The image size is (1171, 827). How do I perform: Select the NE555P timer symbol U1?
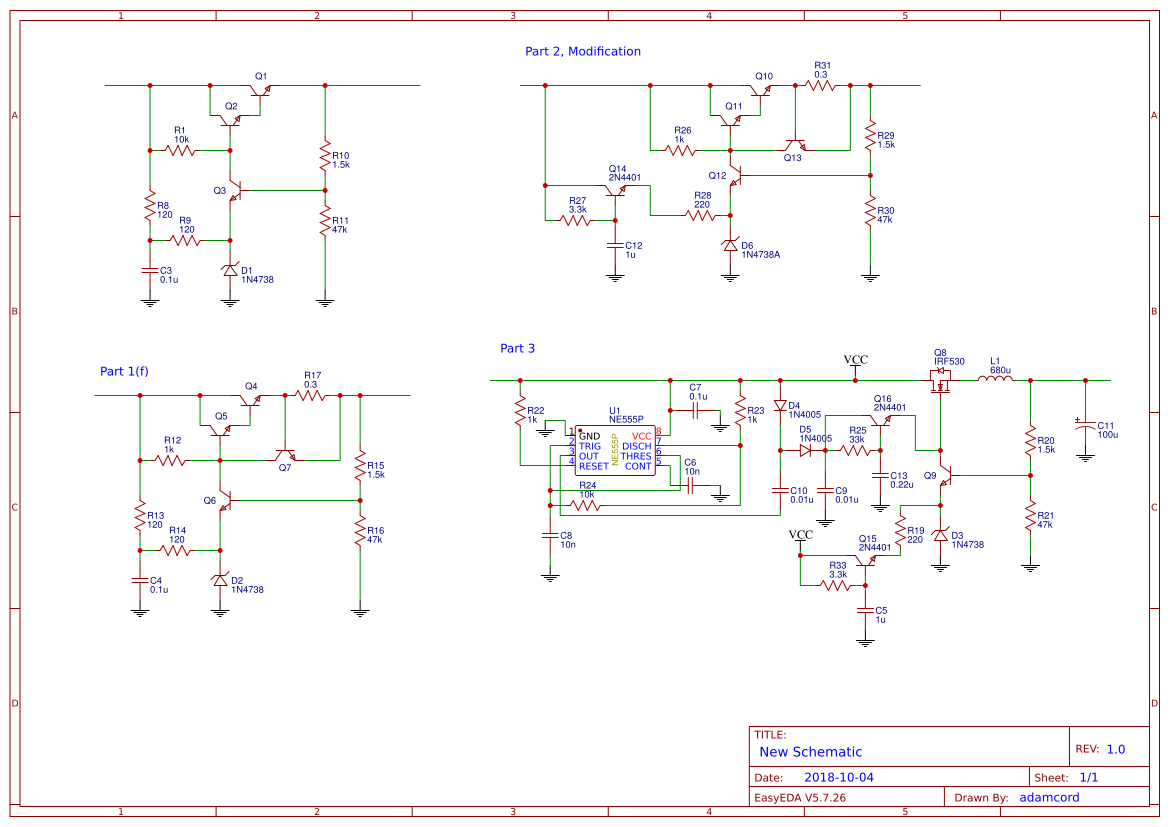tap(614, 452)
